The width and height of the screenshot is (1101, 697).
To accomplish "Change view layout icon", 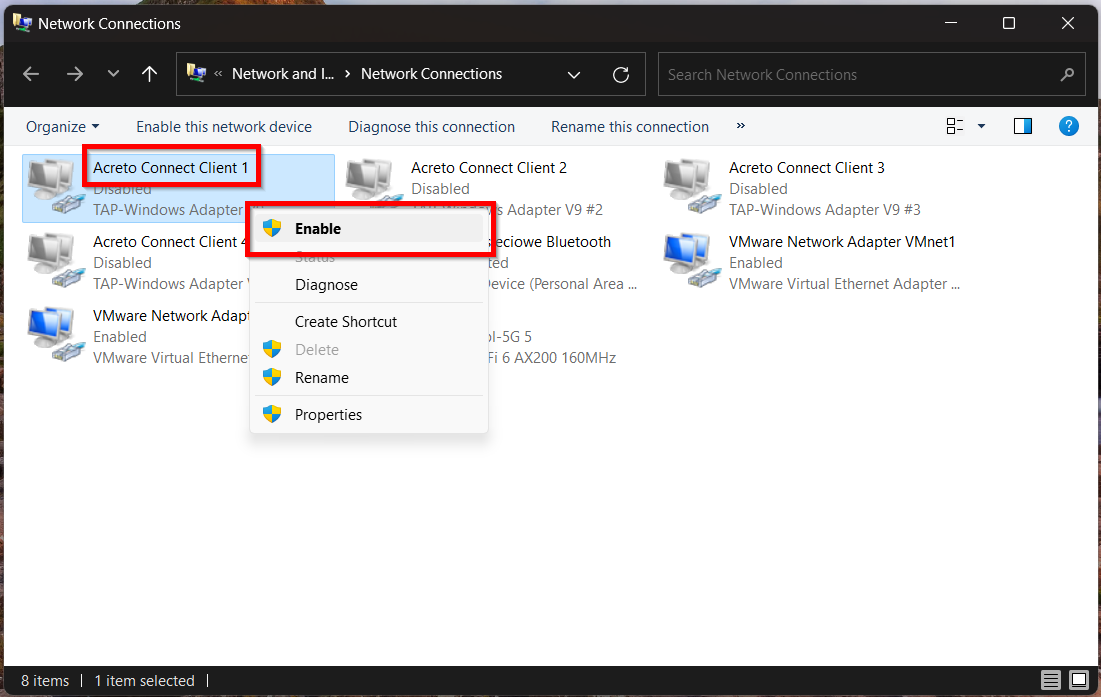I will (954, 126).
